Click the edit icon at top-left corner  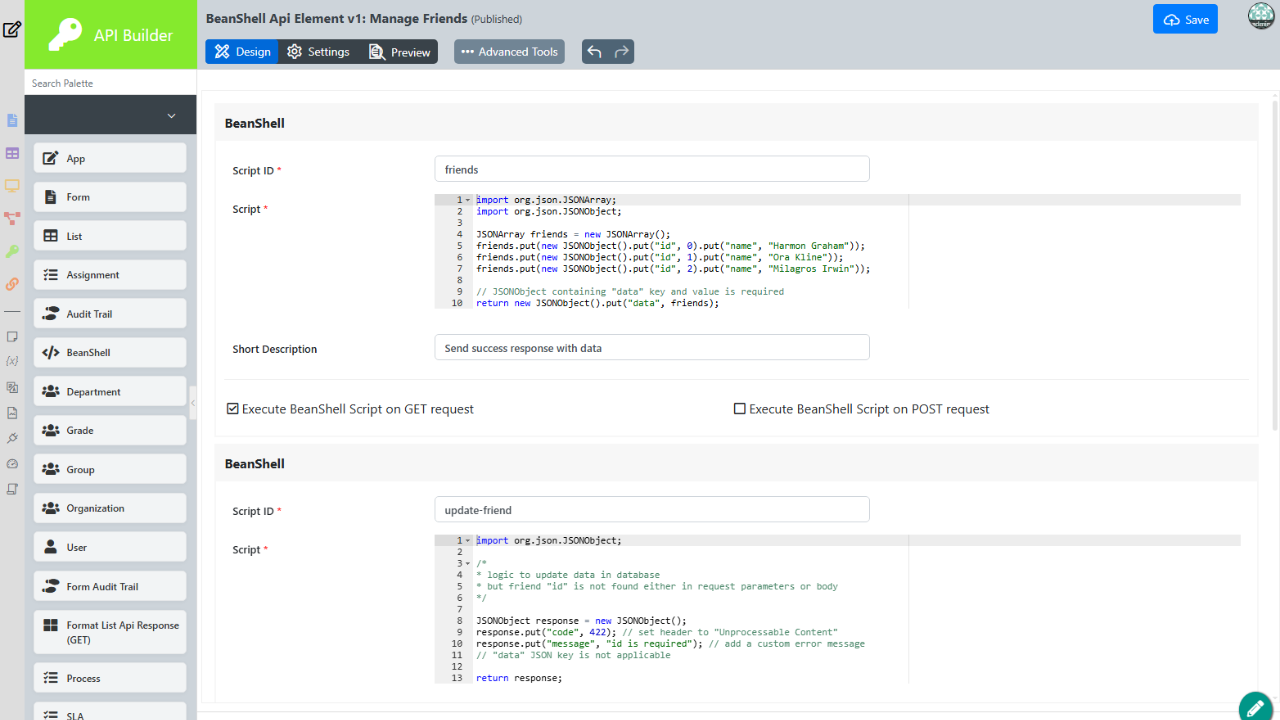pos(12,29)
